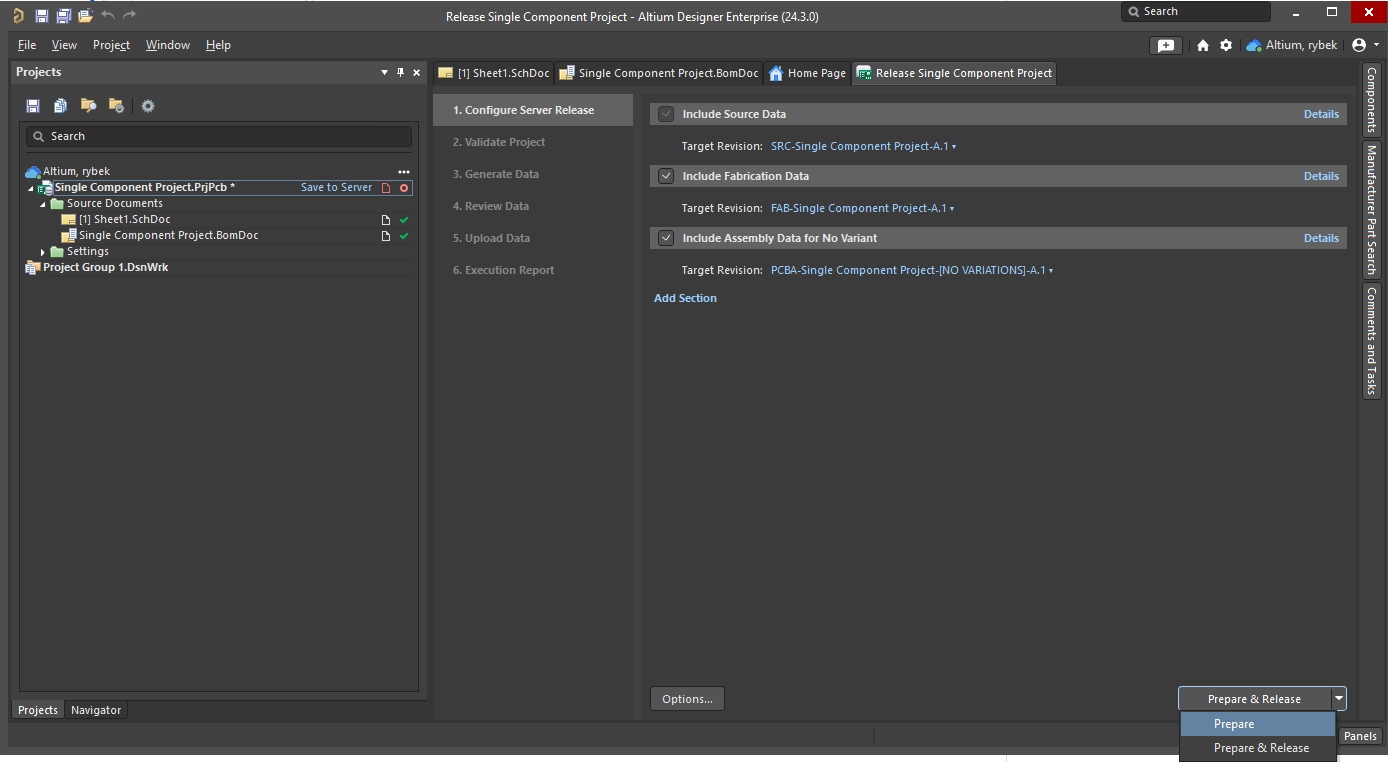Switch to the Navigator tab
This screenshot has width=1388, height=762.
96,710
